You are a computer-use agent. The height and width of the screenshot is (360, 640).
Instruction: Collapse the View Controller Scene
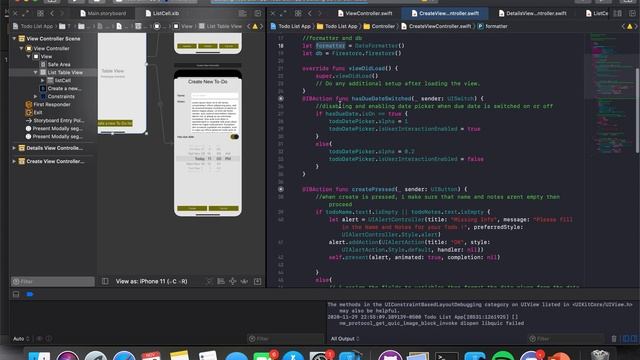pos(14,39)
